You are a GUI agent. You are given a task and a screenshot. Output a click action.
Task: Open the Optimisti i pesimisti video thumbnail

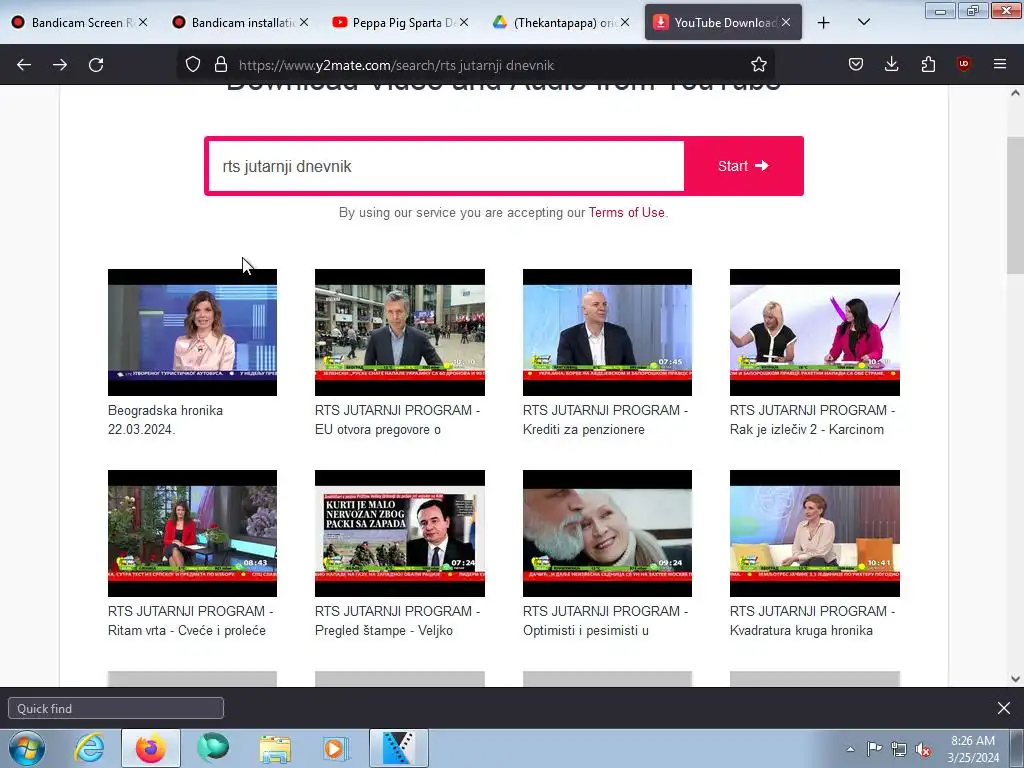coord(607,534)
